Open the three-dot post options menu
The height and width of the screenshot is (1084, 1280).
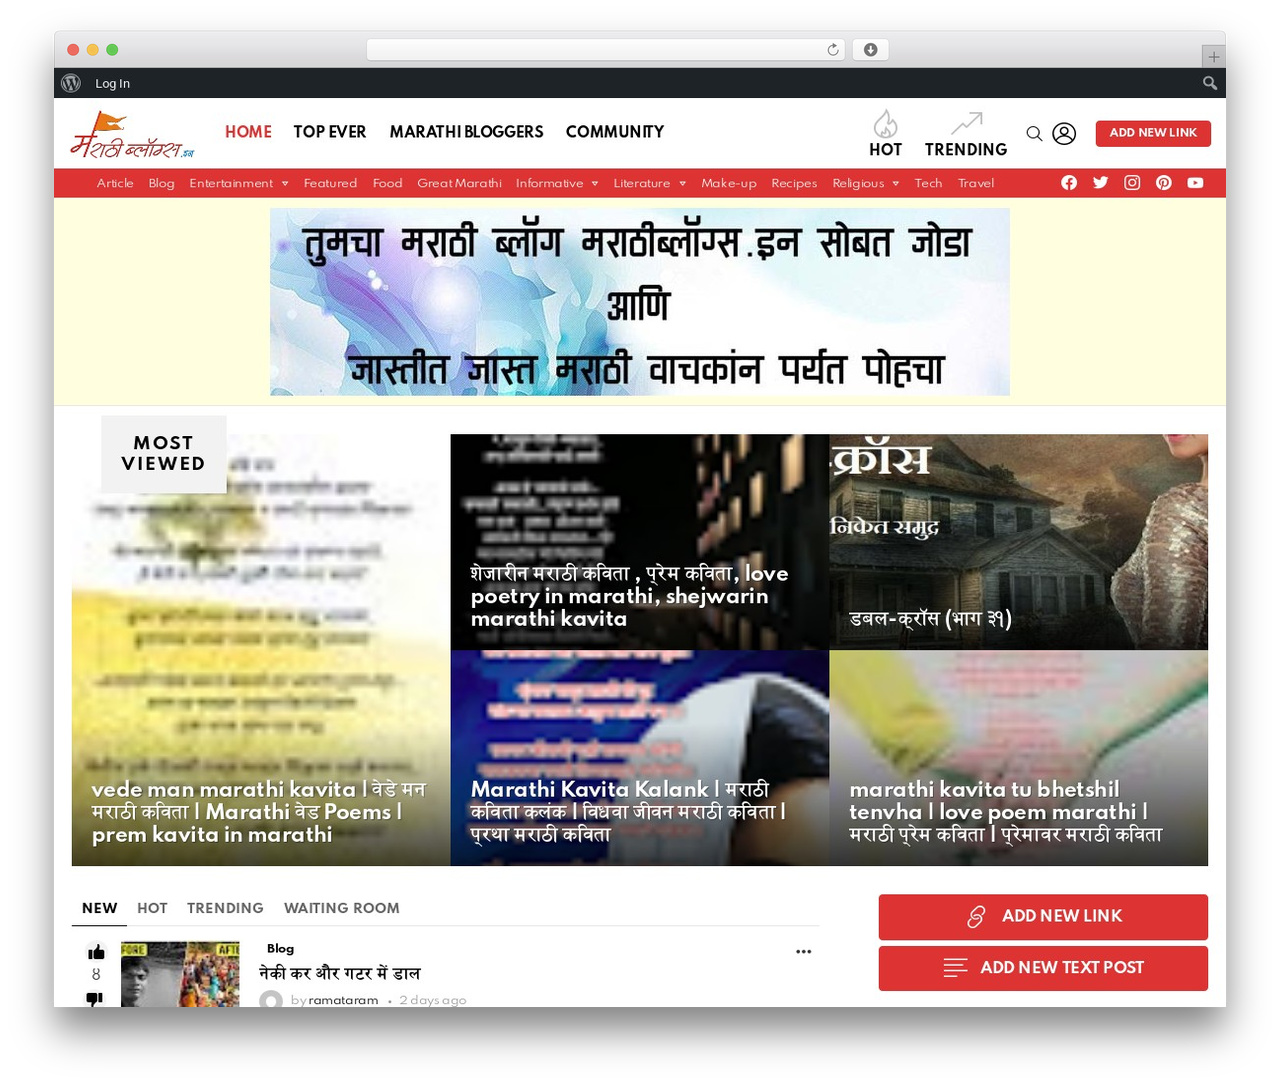pos(803,951)
